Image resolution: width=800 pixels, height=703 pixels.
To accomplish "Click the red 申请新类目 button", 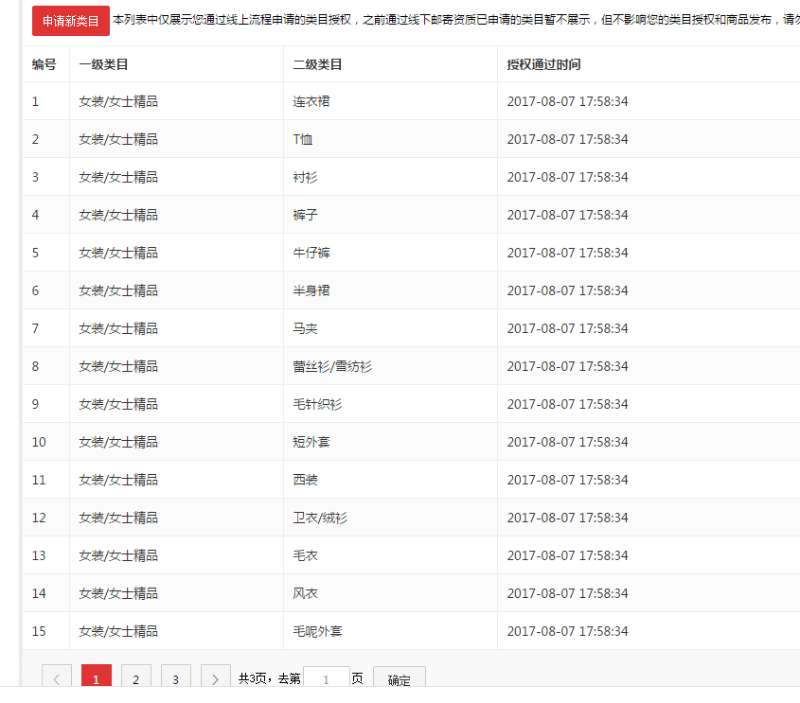I will point(70,21).
